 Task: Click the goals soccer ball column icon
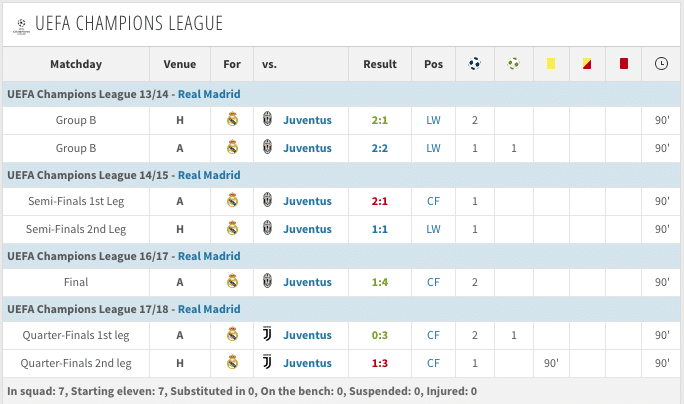point(474,64)
